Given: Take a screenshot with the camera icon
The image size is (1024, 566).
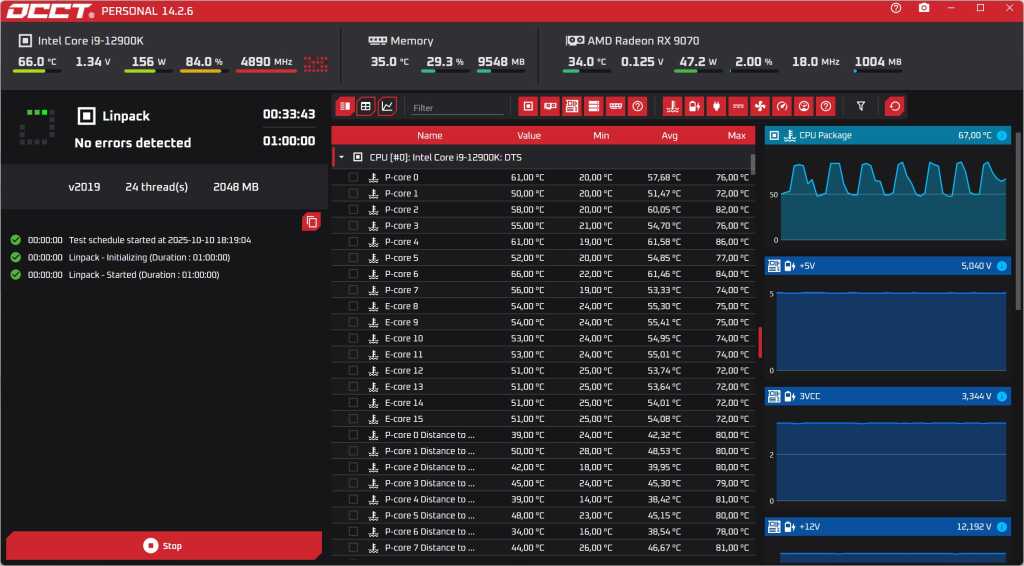Looking at the screenshot, I should [924, 8].
